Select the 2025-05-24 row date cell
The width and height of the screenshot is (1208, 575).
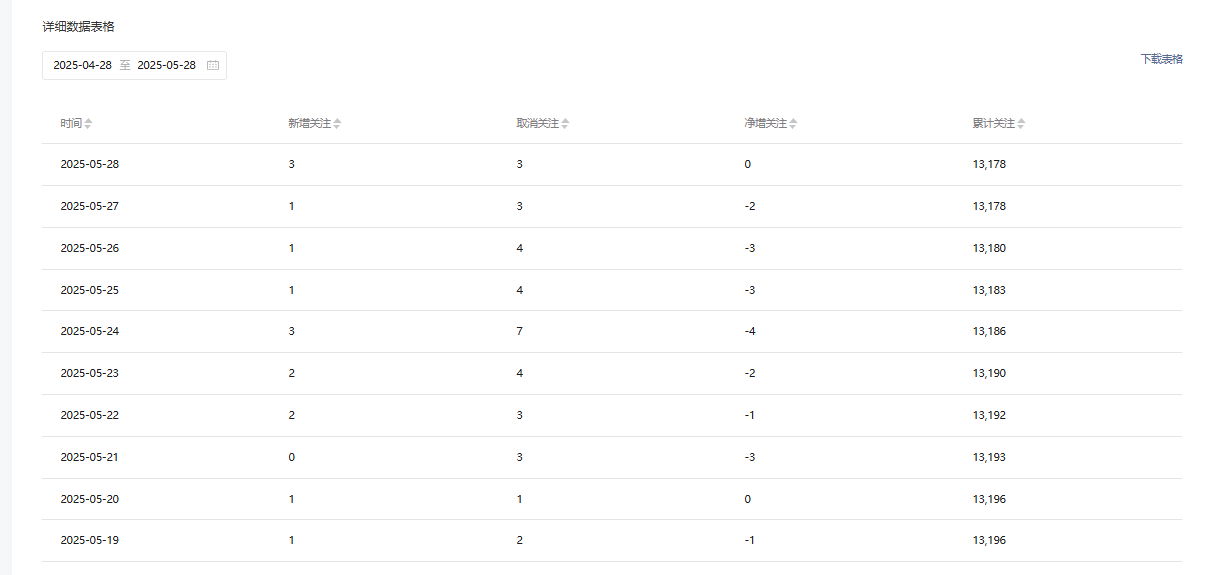pyautogui.click(x=89, y=331)
